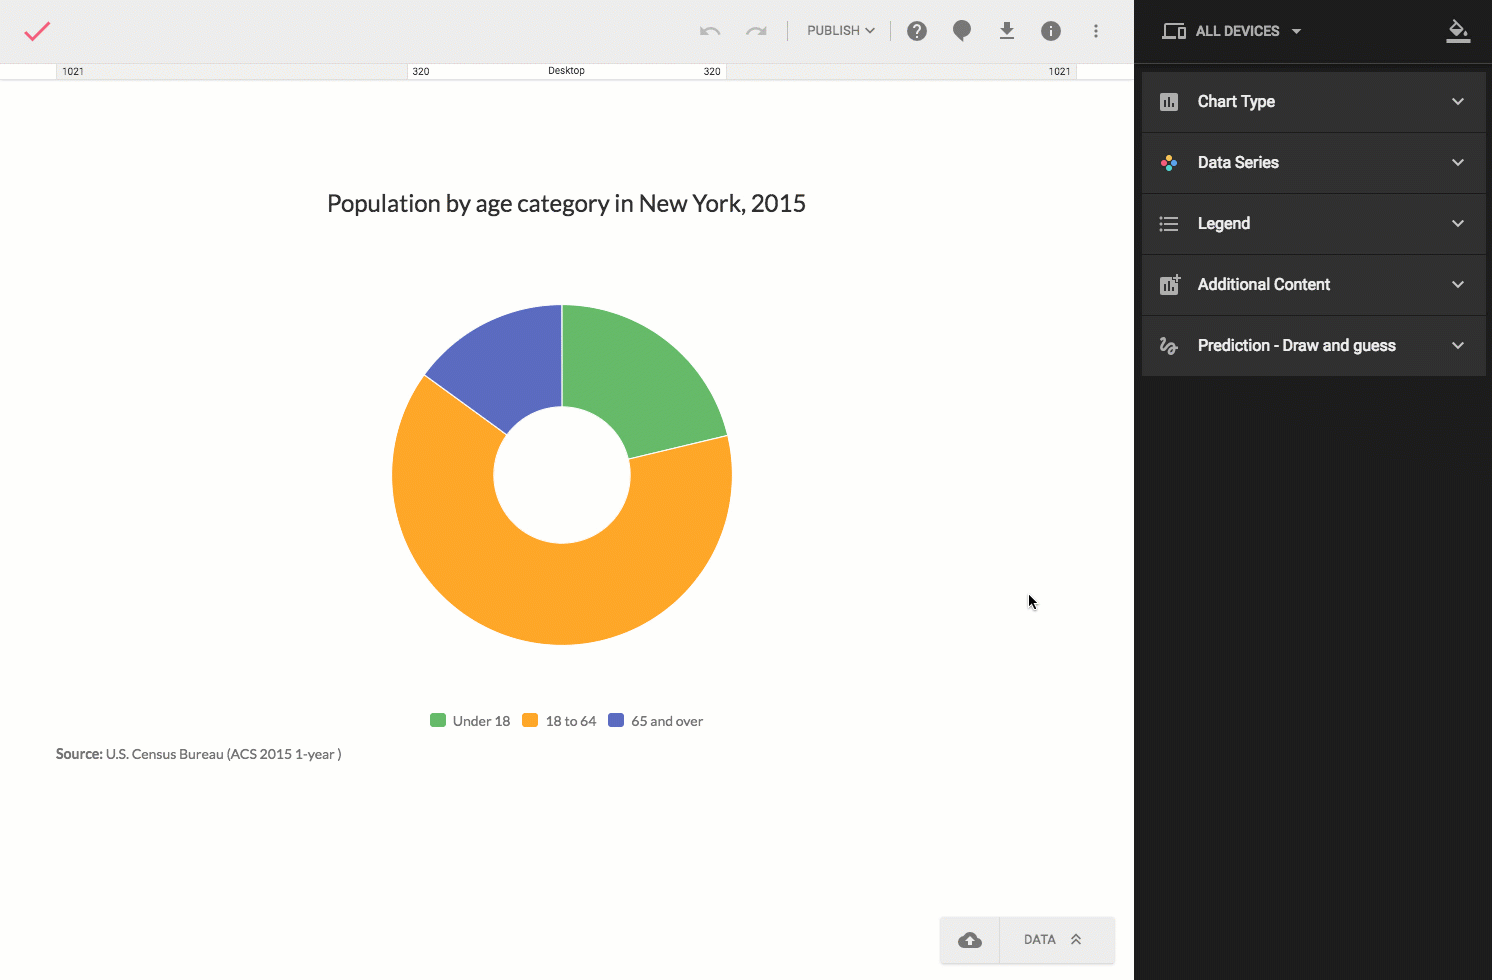Click the help question mark icon
Image resolution: width=1492 pixels, height=980 pixels.
pos(916,30)
